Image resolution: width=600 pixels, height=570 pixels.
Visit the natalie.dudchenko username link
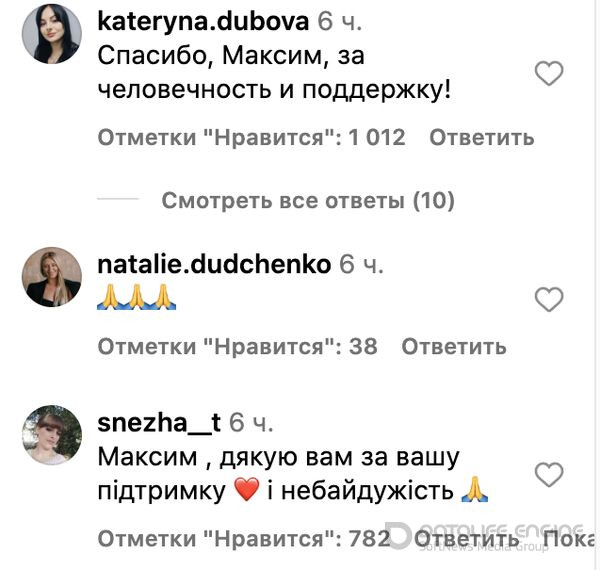point(214,264)
